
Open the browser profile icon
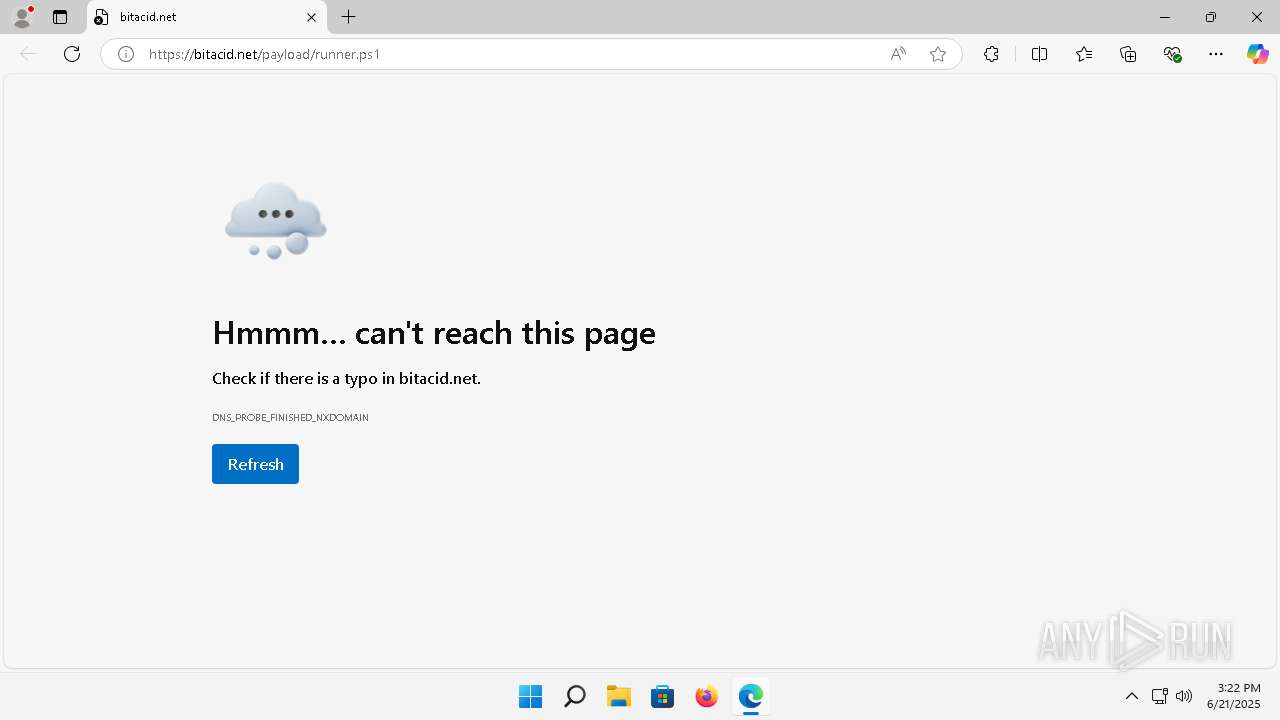[22, 17]
